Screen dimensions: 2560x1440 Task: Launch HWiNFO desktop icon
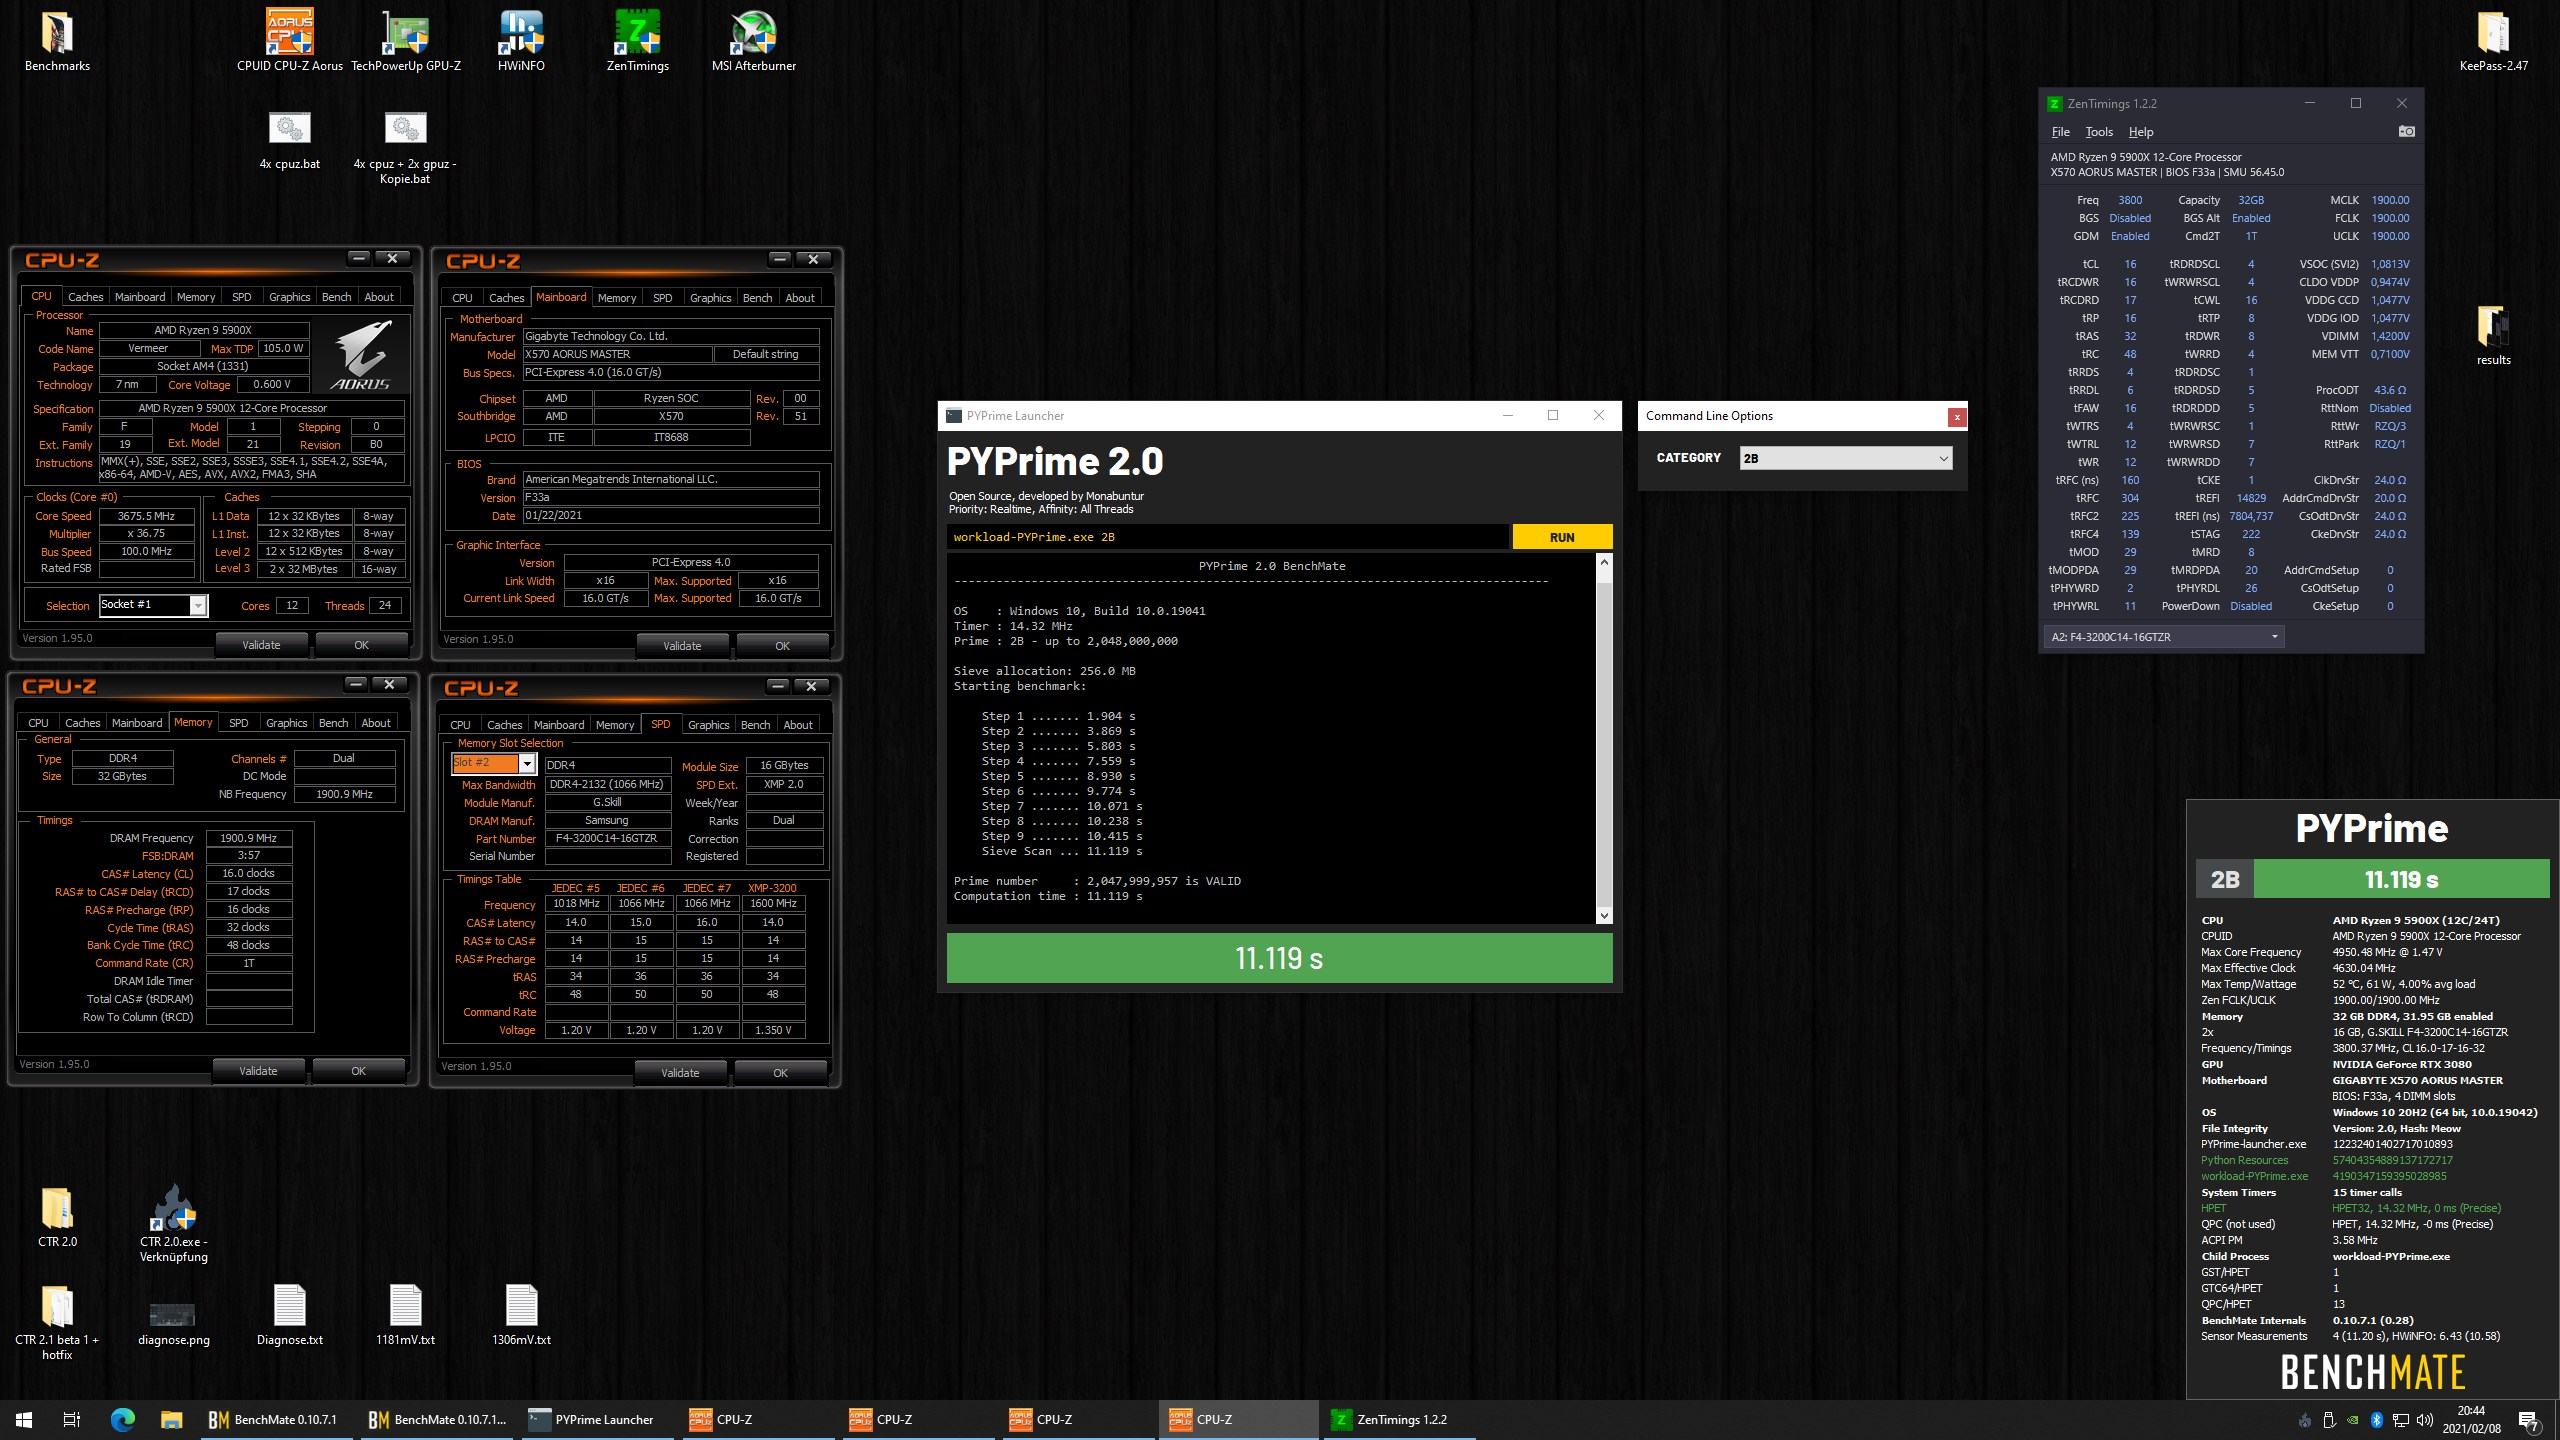[521, 42]
